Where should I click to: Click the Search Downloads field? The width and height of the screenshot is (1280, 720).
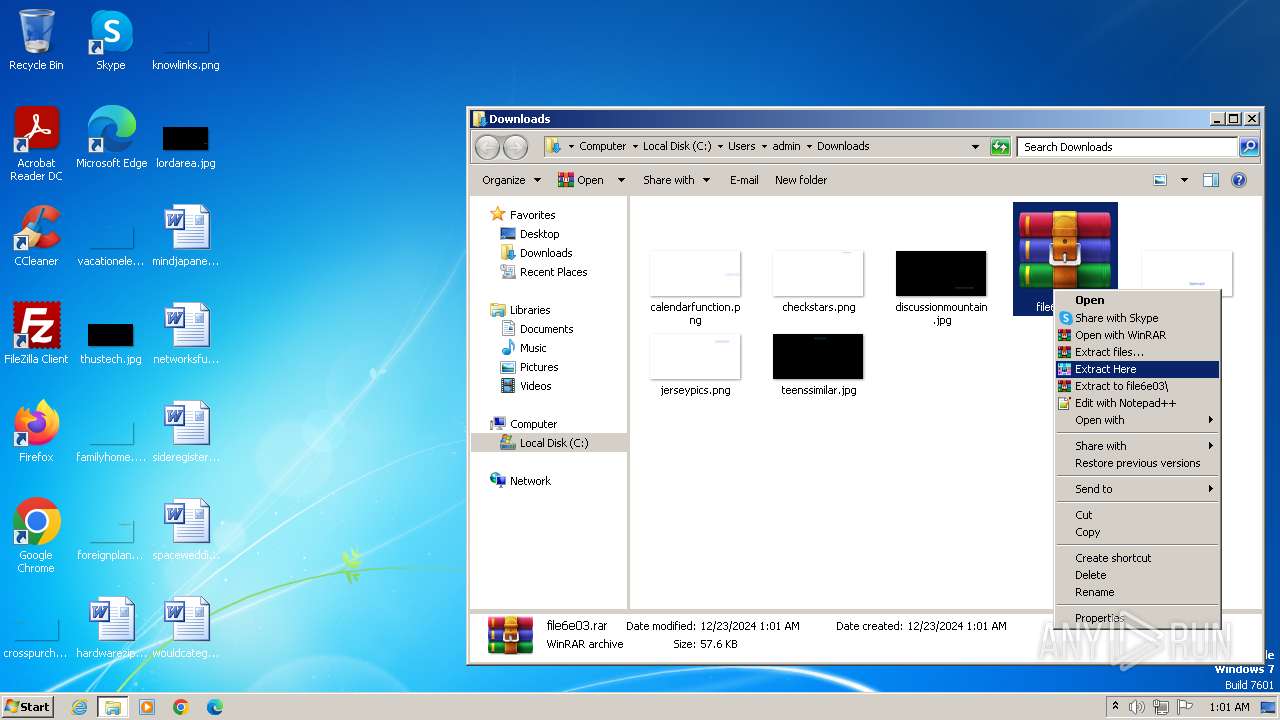click(x=1128, y=147)
